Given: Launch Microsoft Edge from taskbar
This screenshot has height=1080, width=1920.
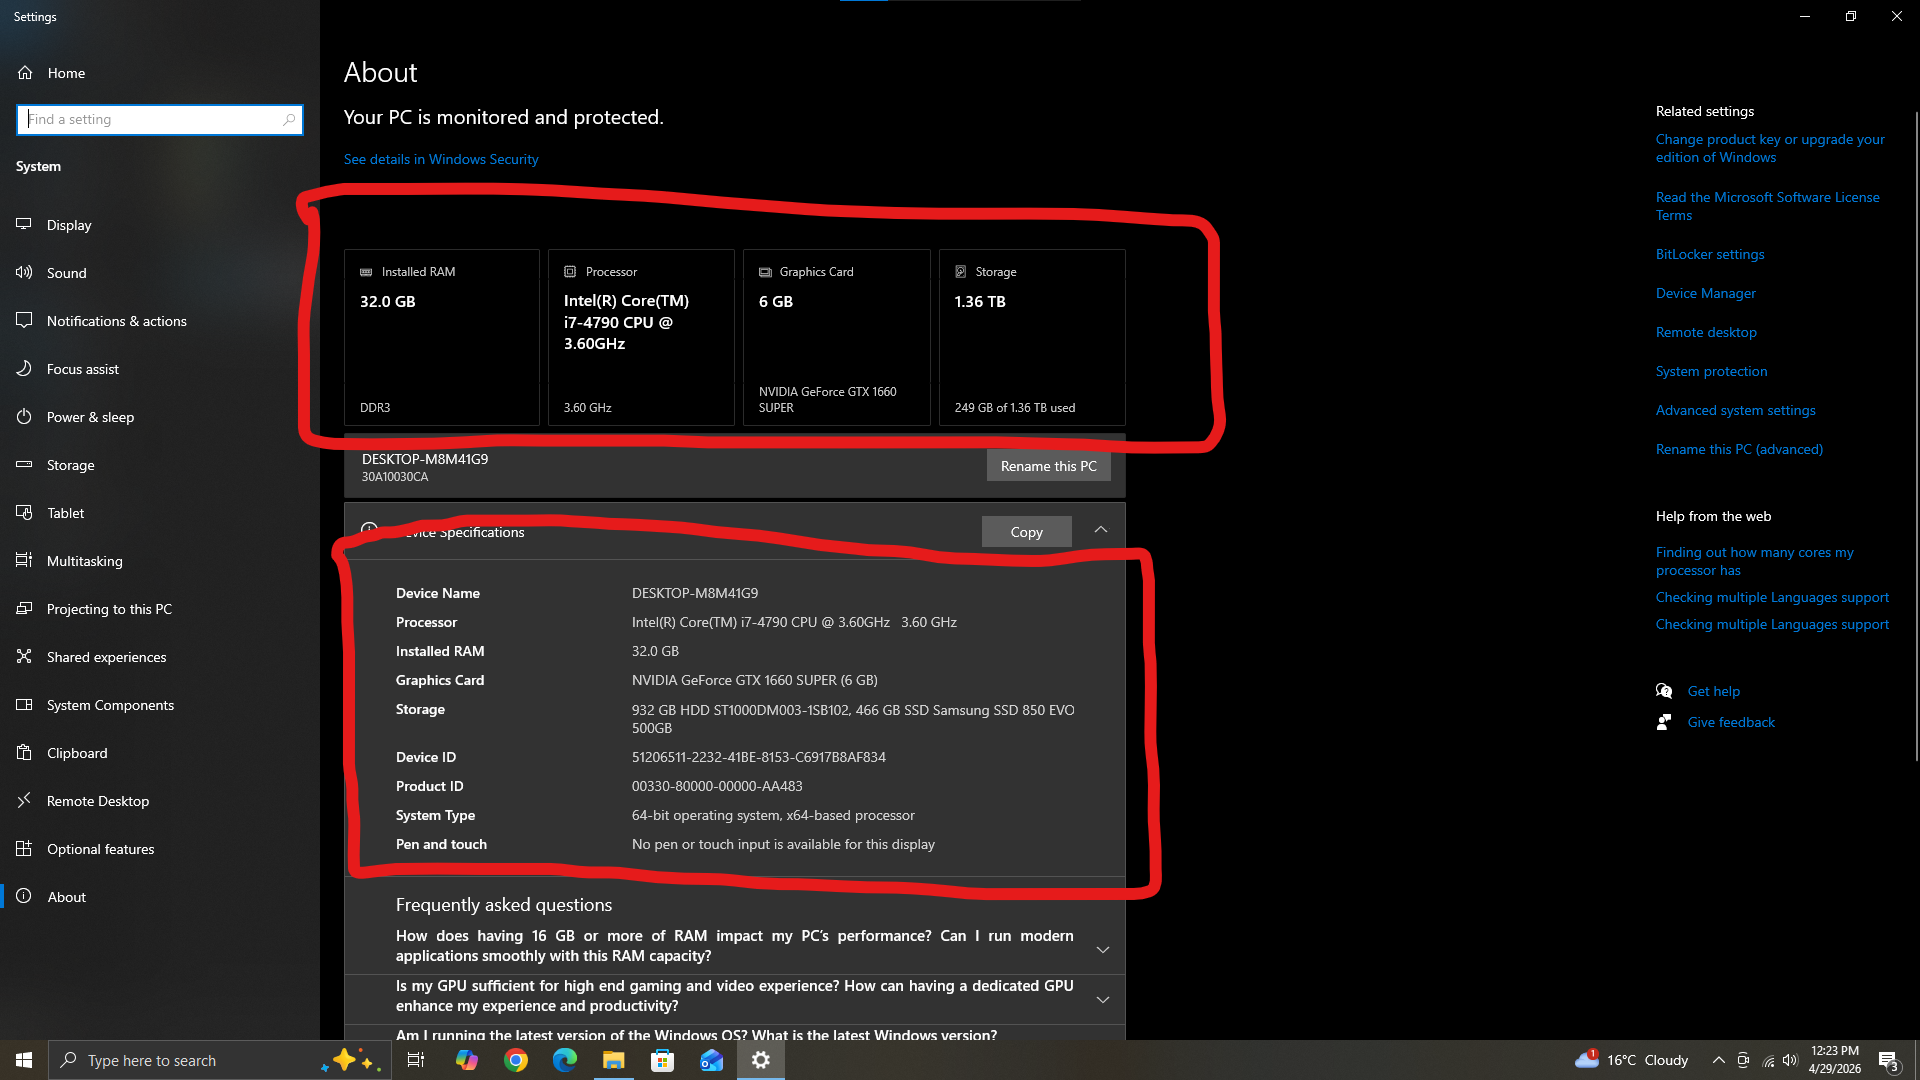Looking at the screenshot, I should [x=565, y=1060].
